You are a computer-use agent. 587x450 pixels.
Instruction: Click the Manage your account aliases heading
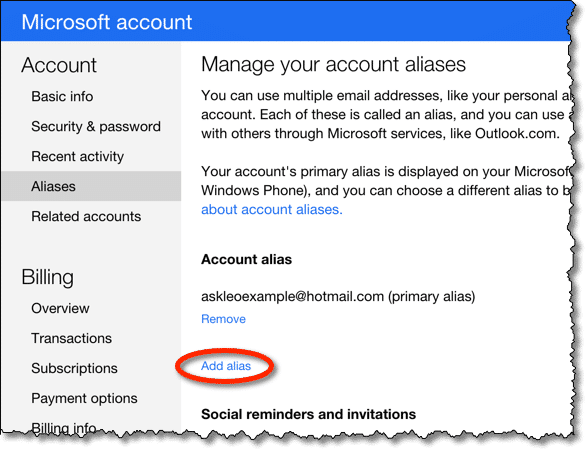tap(333, 64)
